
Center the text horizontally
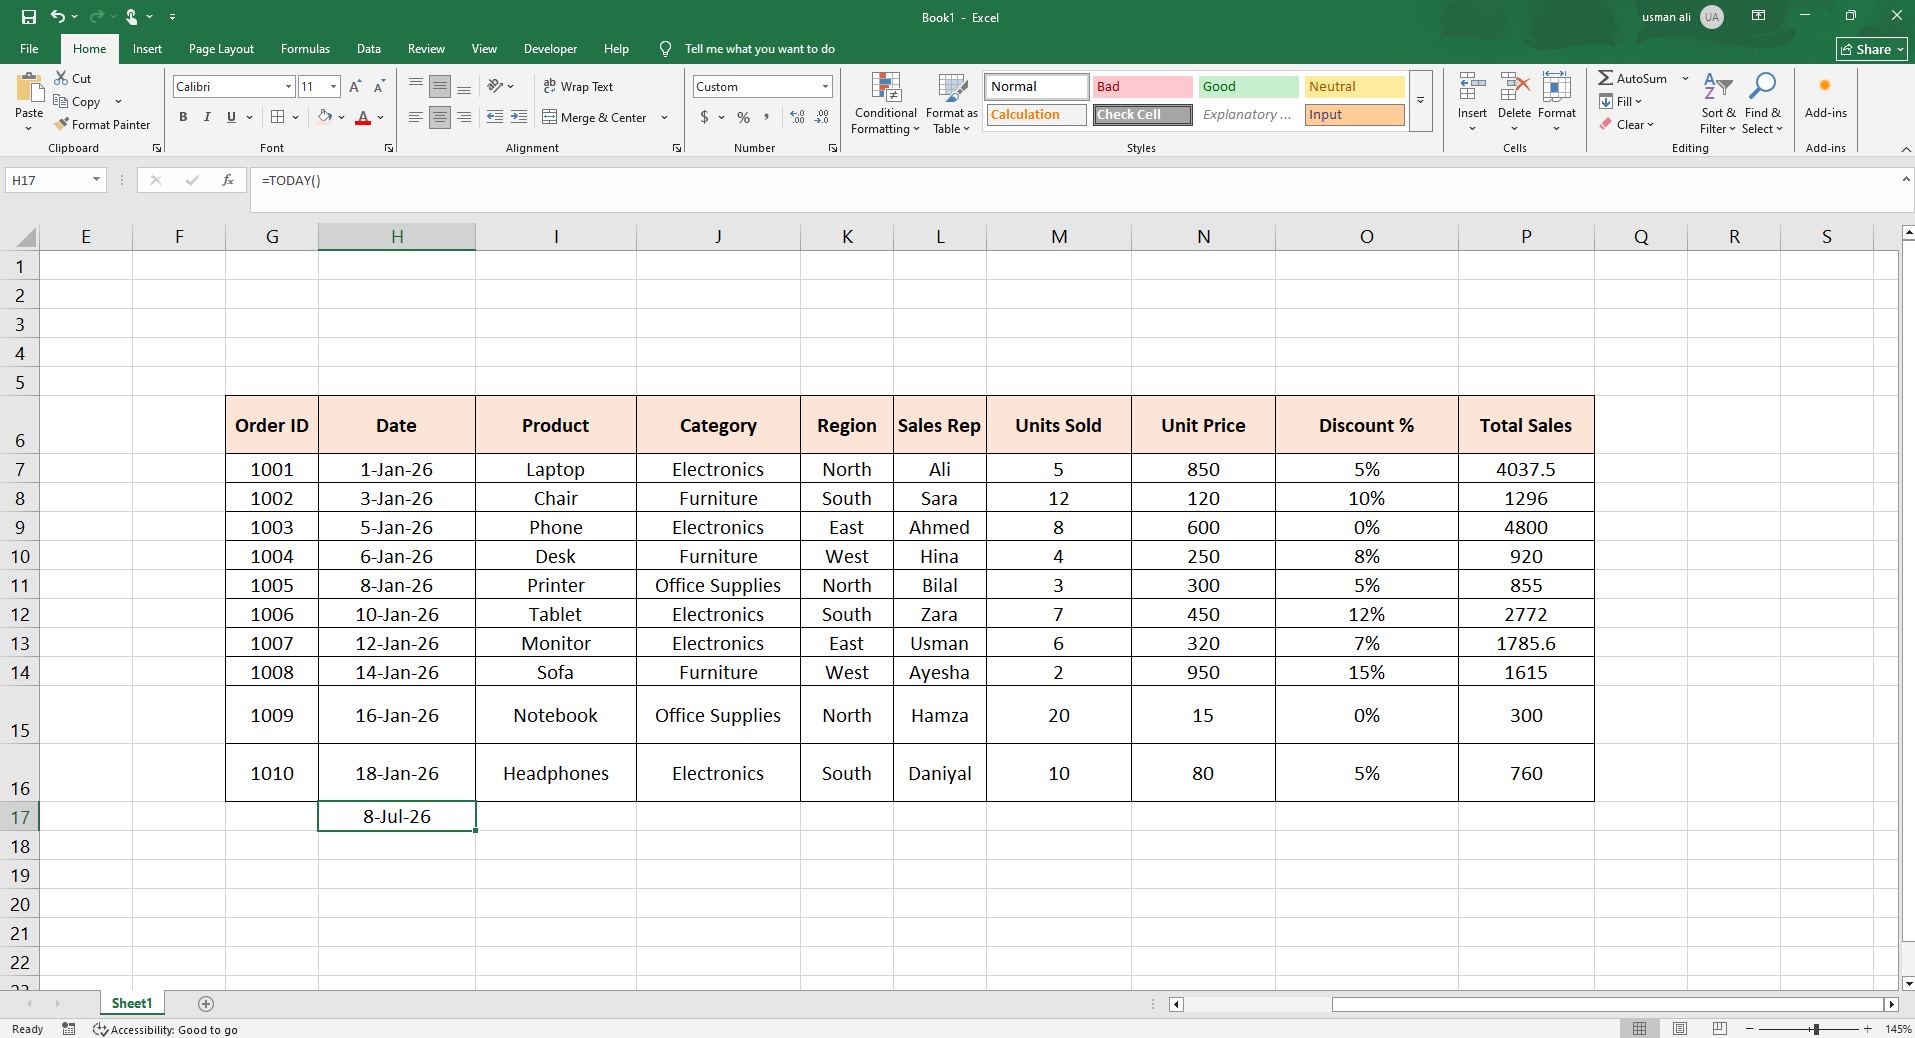(440, 117)
